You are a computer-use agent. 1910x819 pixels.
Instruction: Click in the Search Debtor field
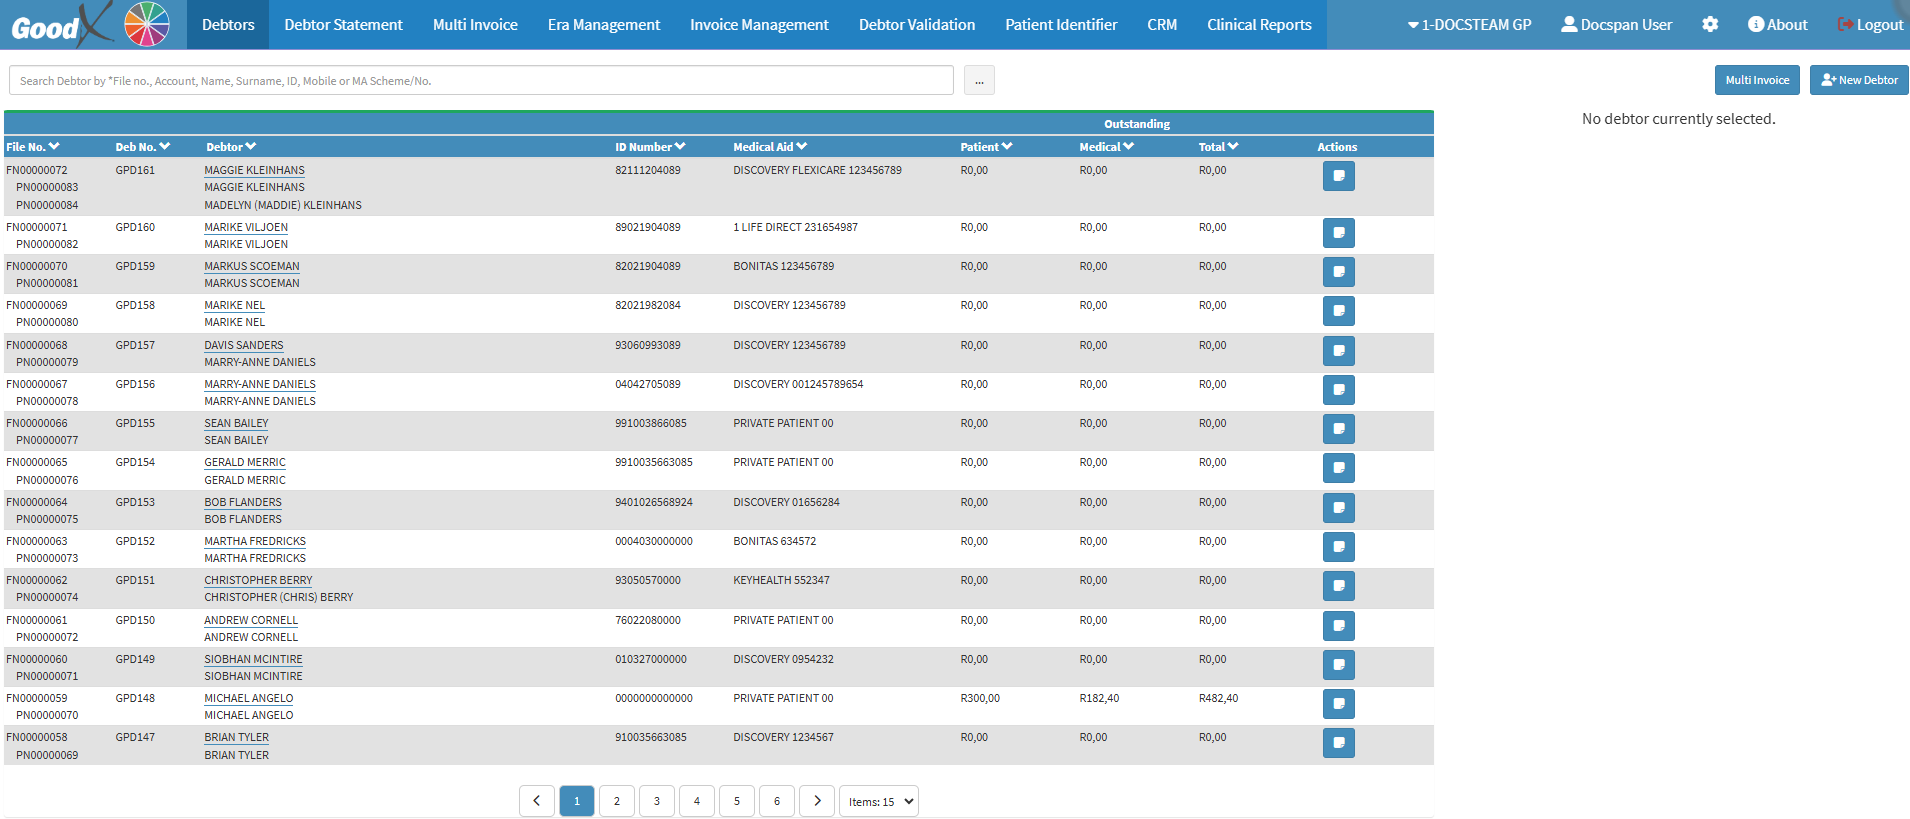point(481,81)
